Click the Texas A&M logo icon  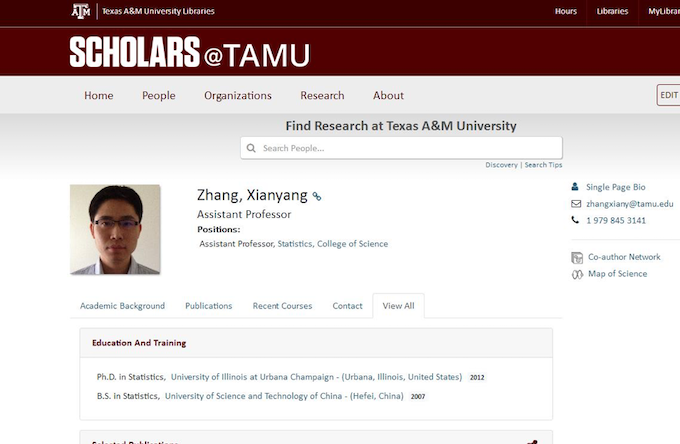(80, 11)
